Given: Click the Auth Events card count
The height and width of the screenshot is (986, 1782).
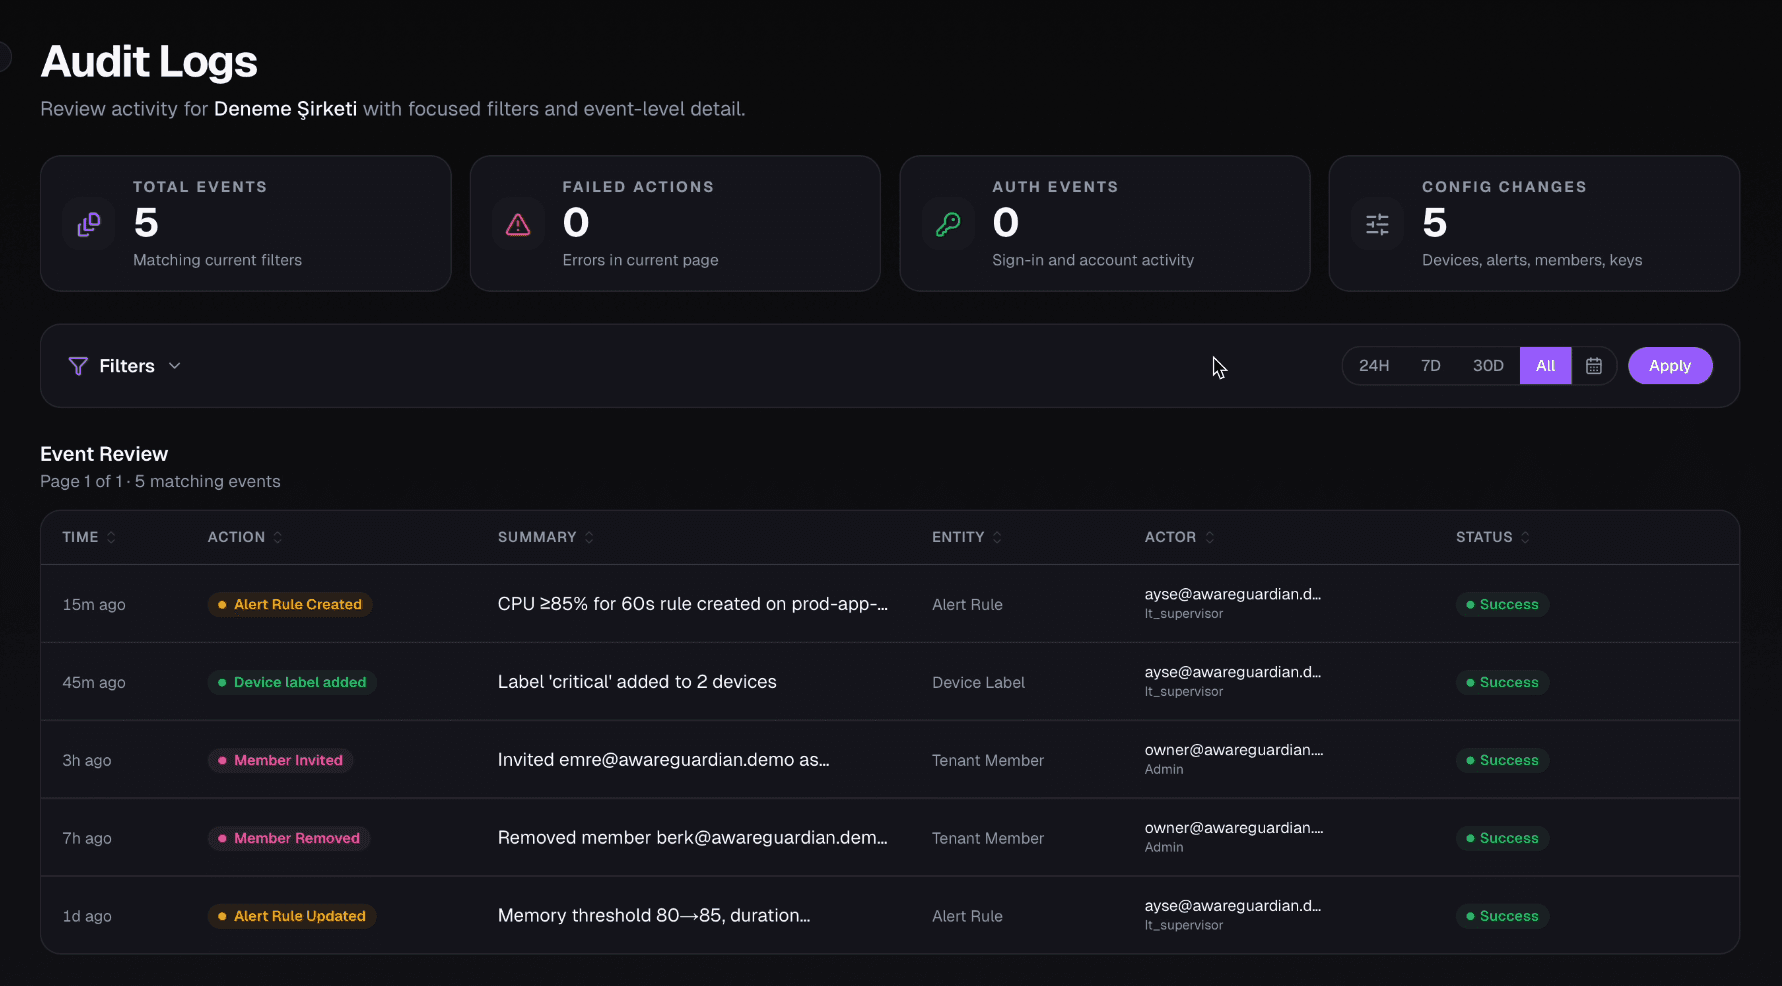Looking at the screenshot, I should click(x=1005, y=223).
